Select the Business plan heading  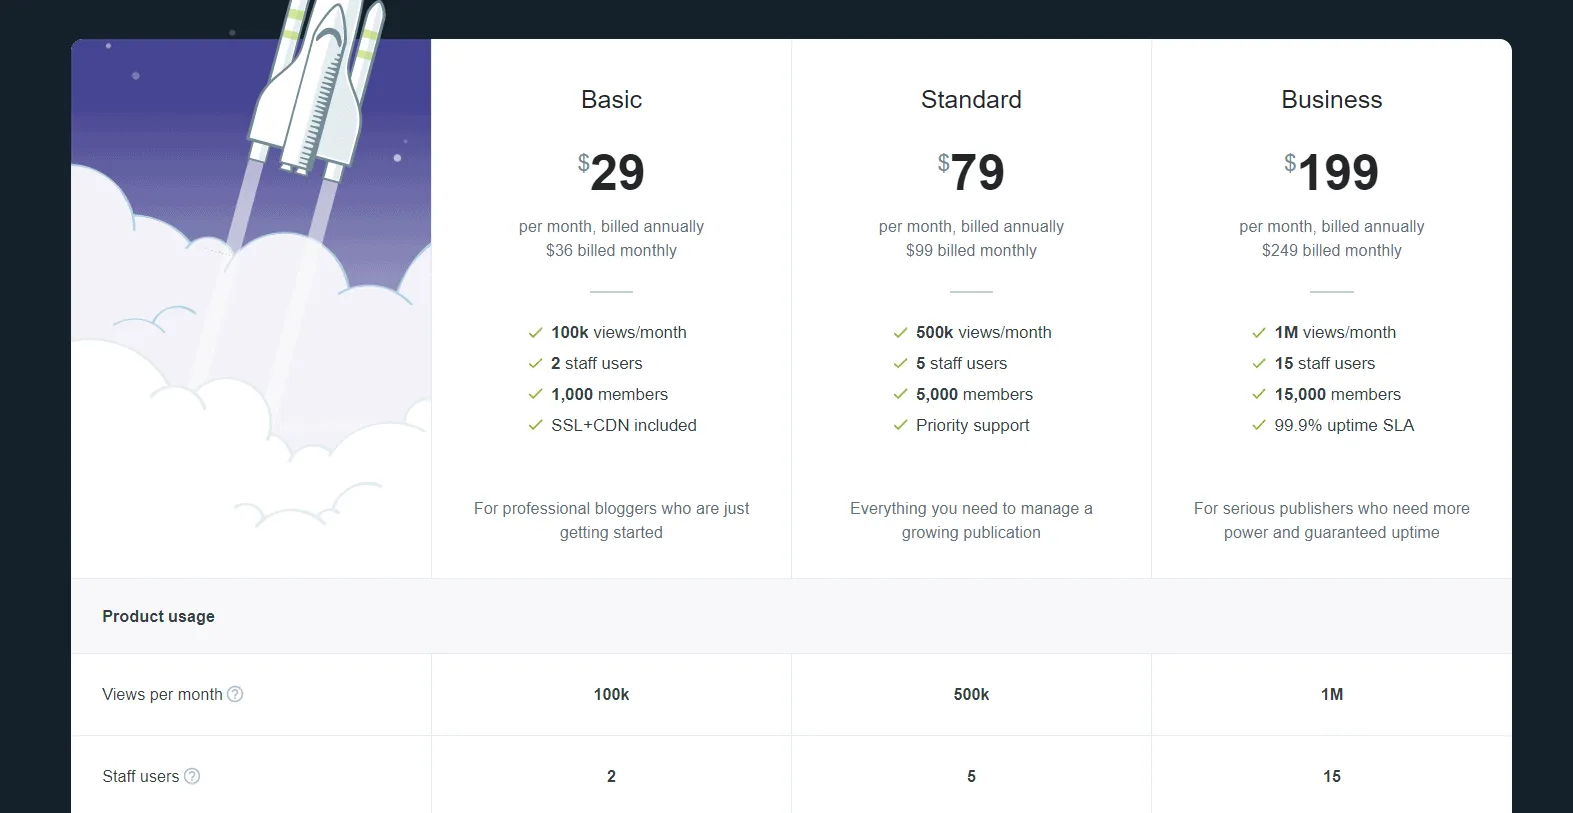(1332, 100)
